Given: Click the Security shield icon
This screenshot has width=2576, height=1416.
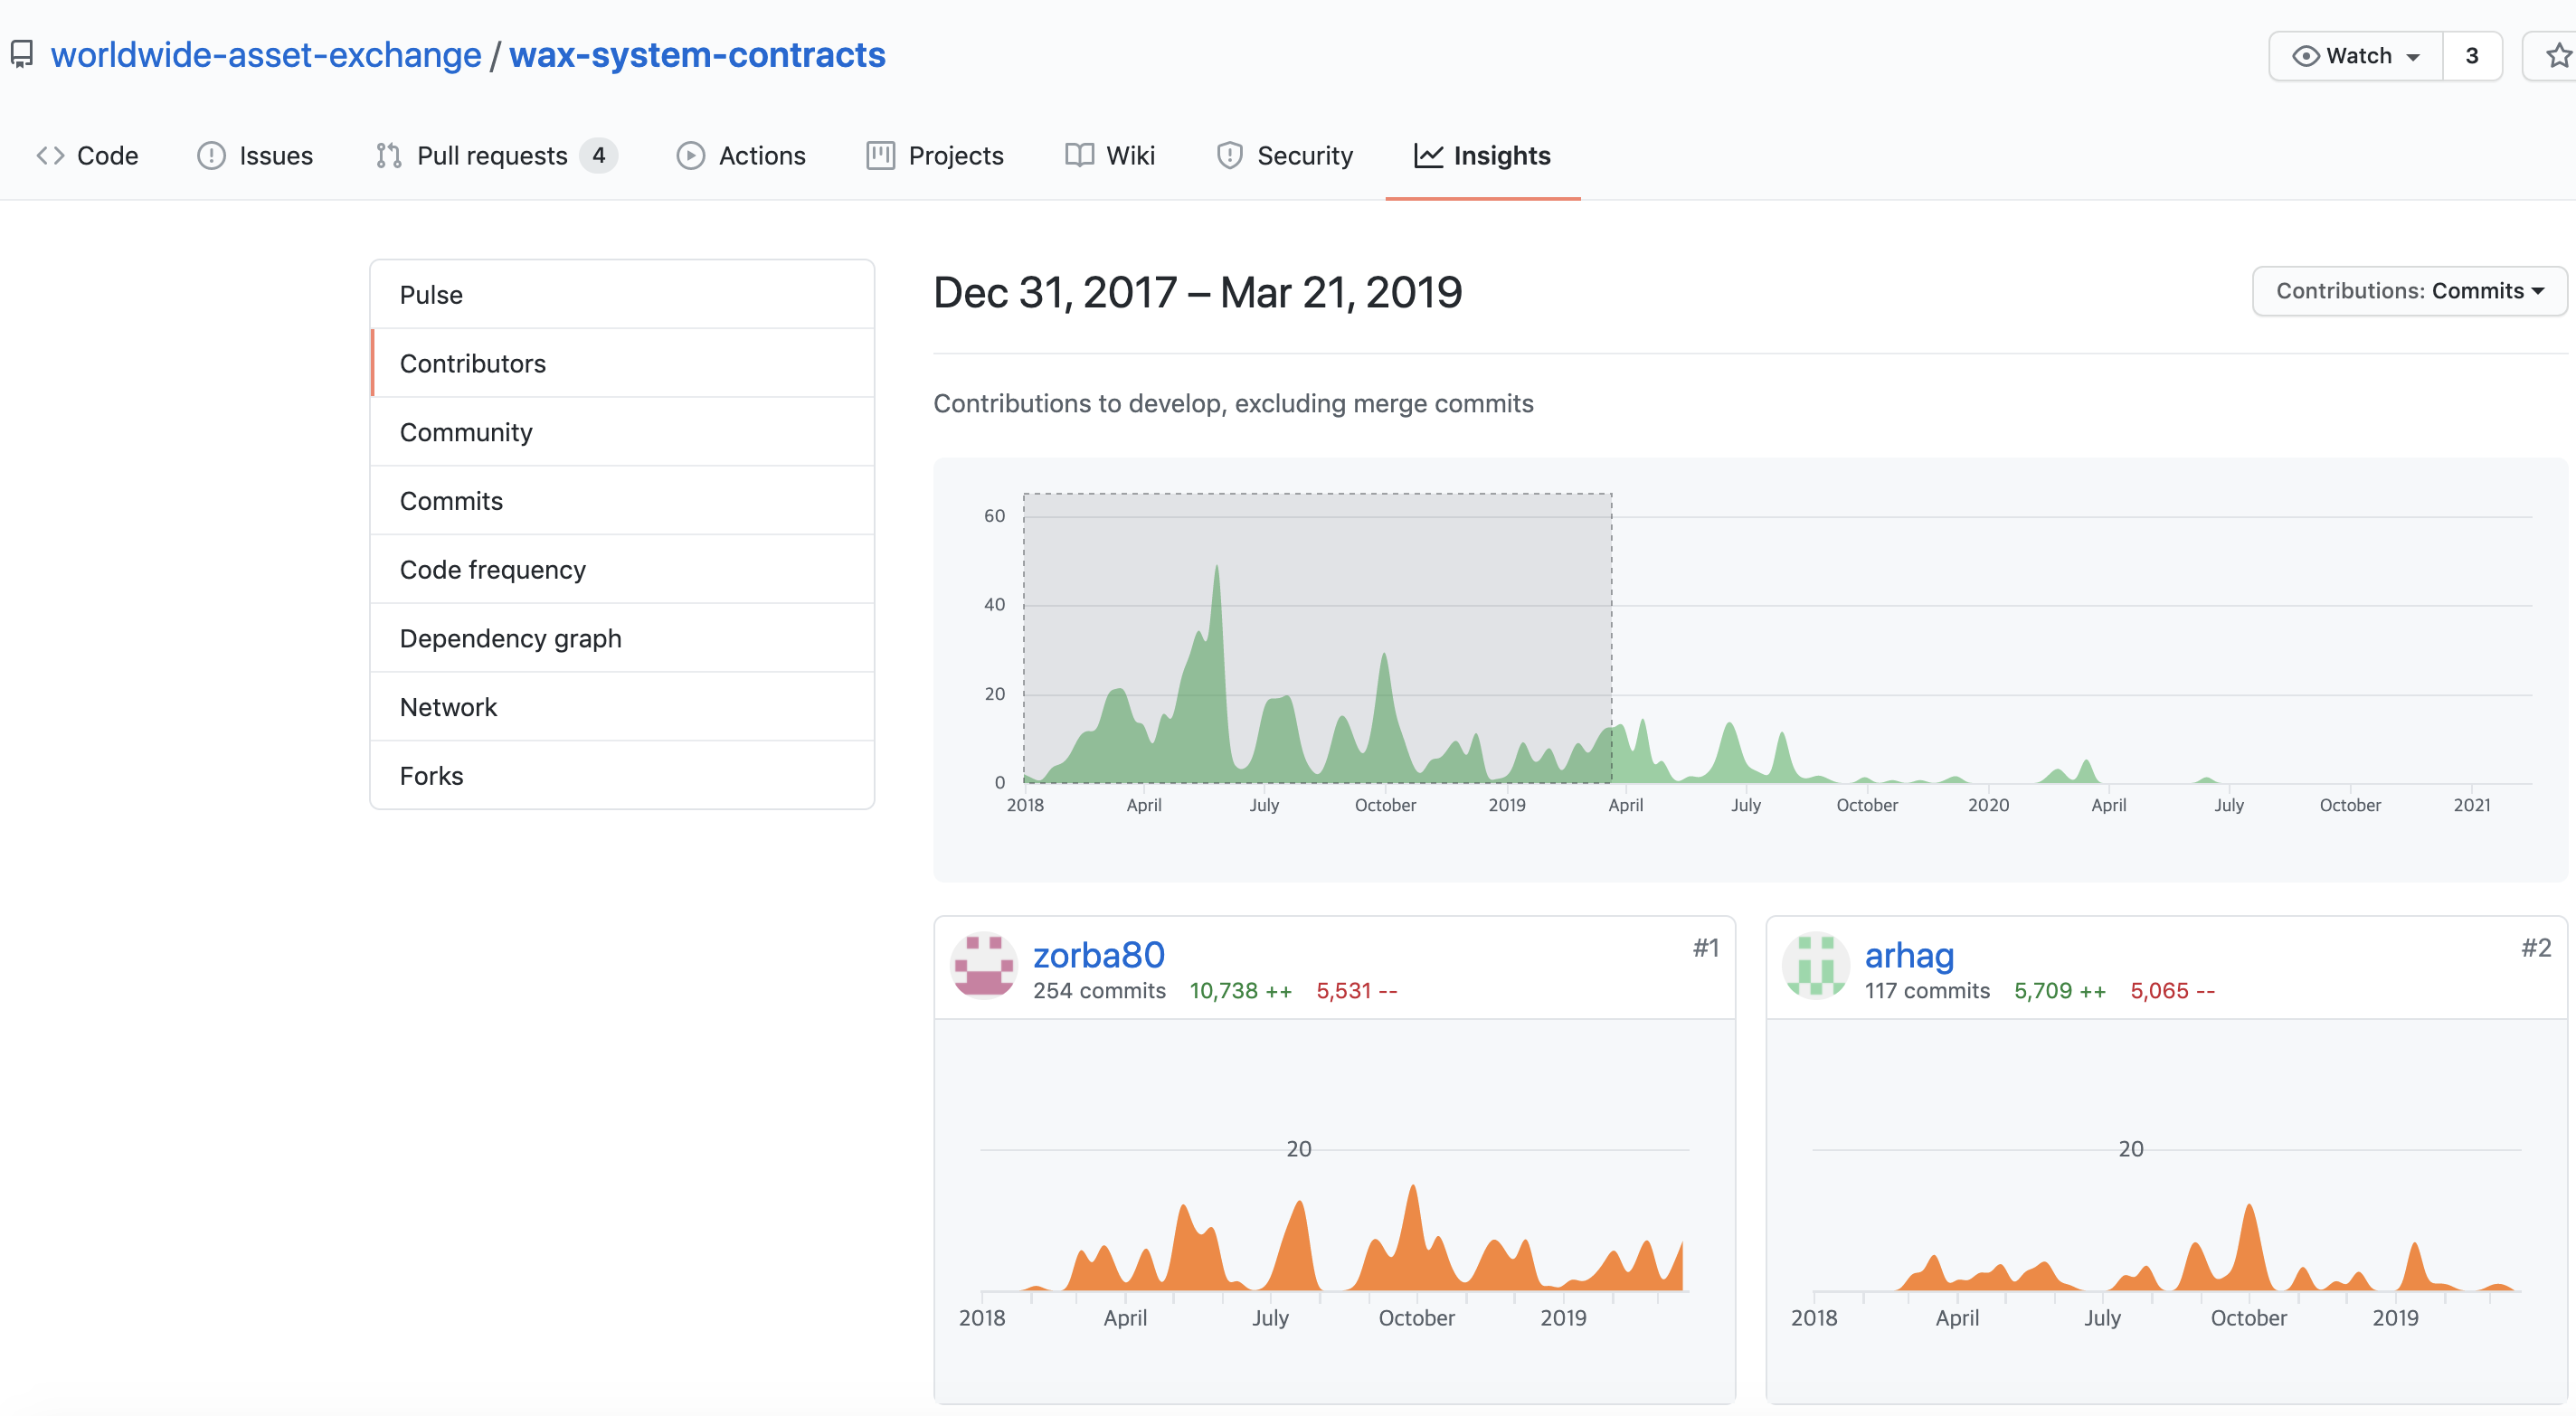Looking at the screenshot, I should click(1229, 156).
